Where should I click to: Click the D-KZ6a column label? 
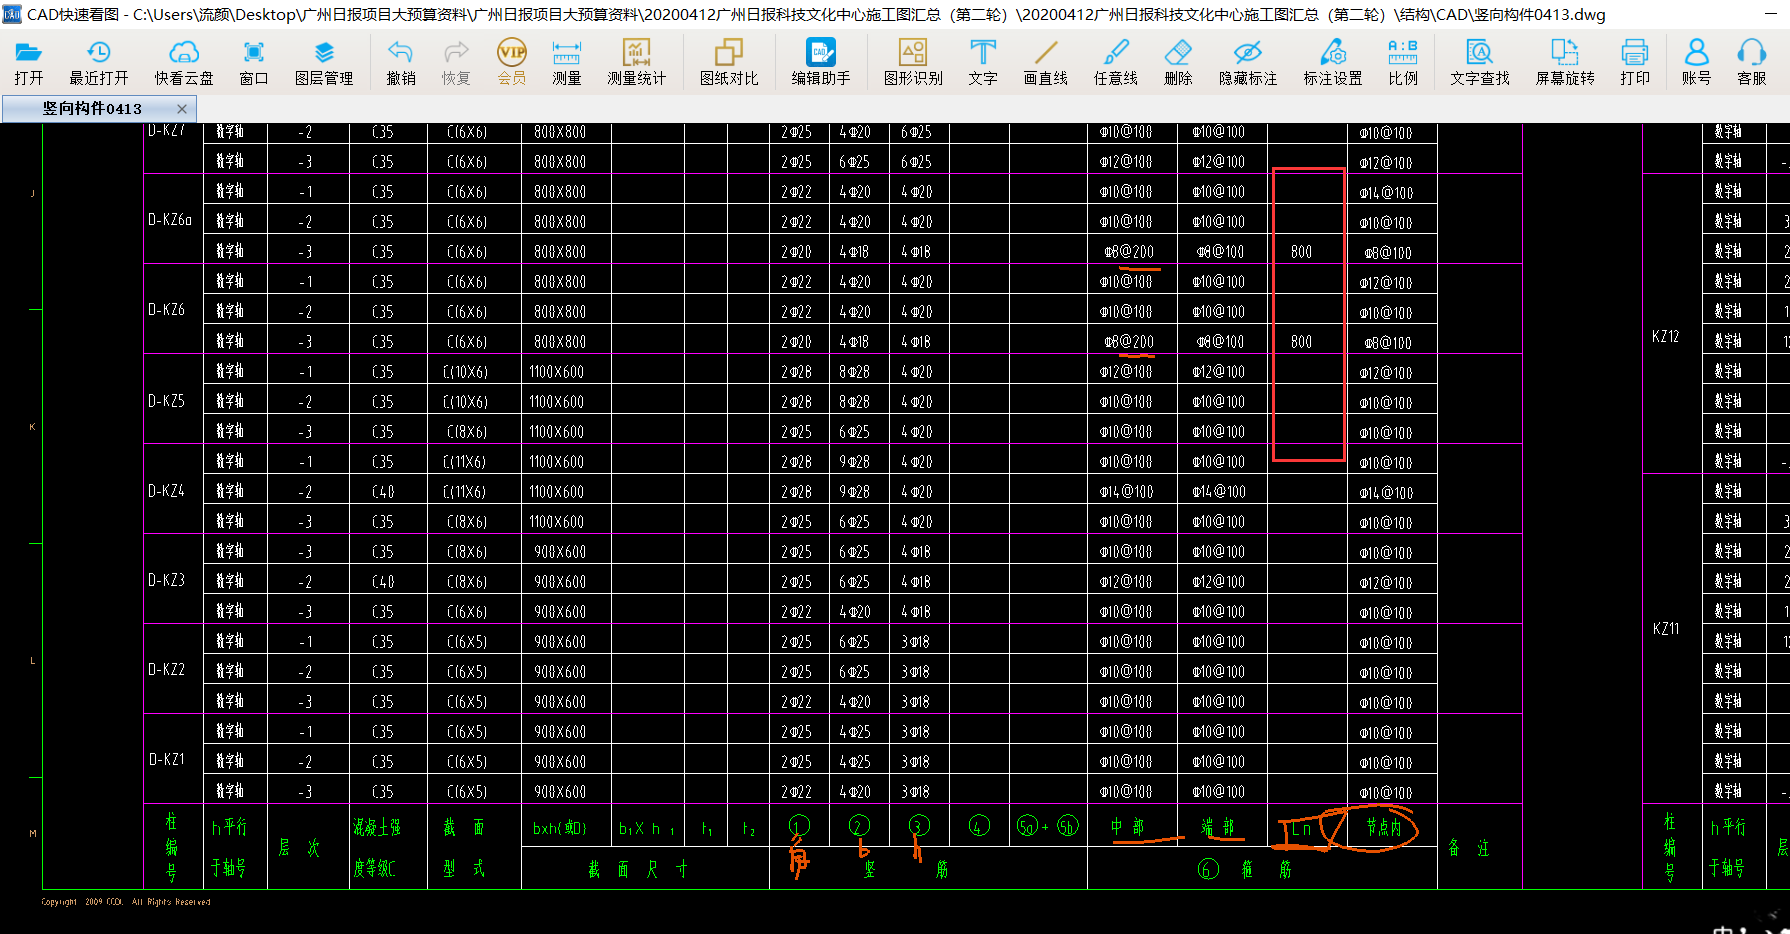(x=170, y=220)
